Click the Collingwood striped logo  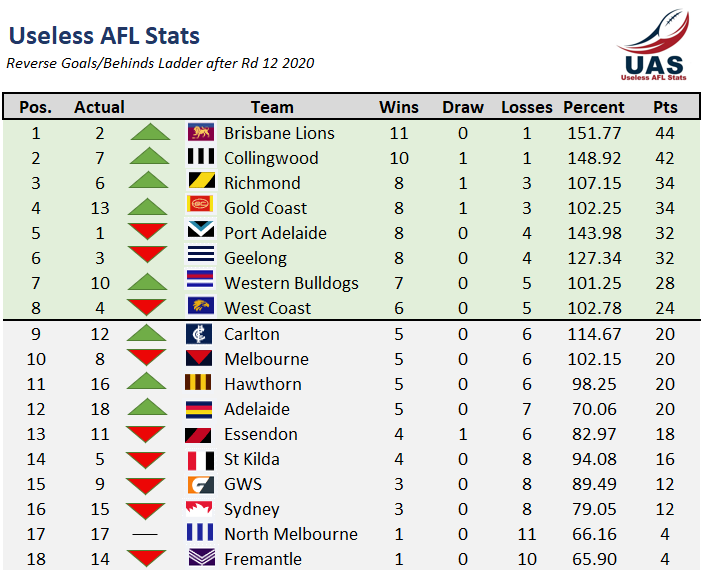(x=201, y=156)
